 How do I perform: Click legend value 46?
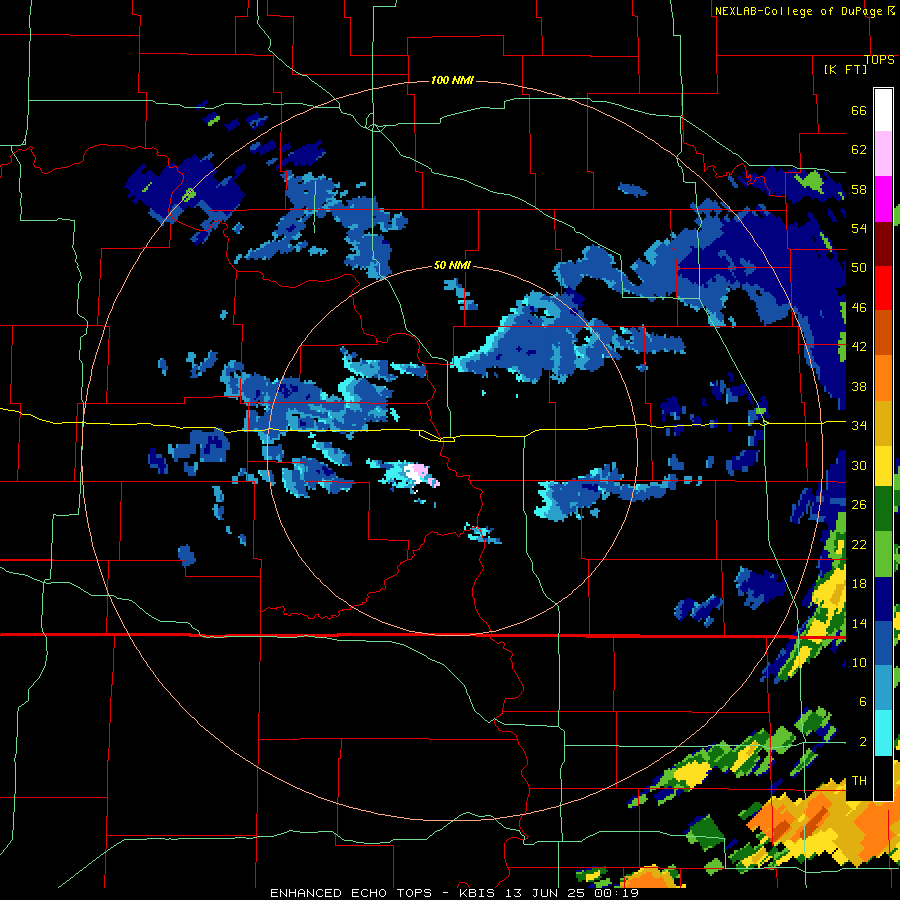tap(859, 308)
